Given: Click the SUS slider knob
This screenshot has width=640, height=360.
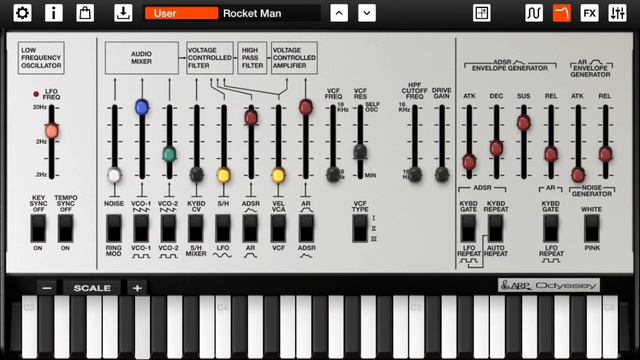Looking at the screenshot, I should 524,122.
